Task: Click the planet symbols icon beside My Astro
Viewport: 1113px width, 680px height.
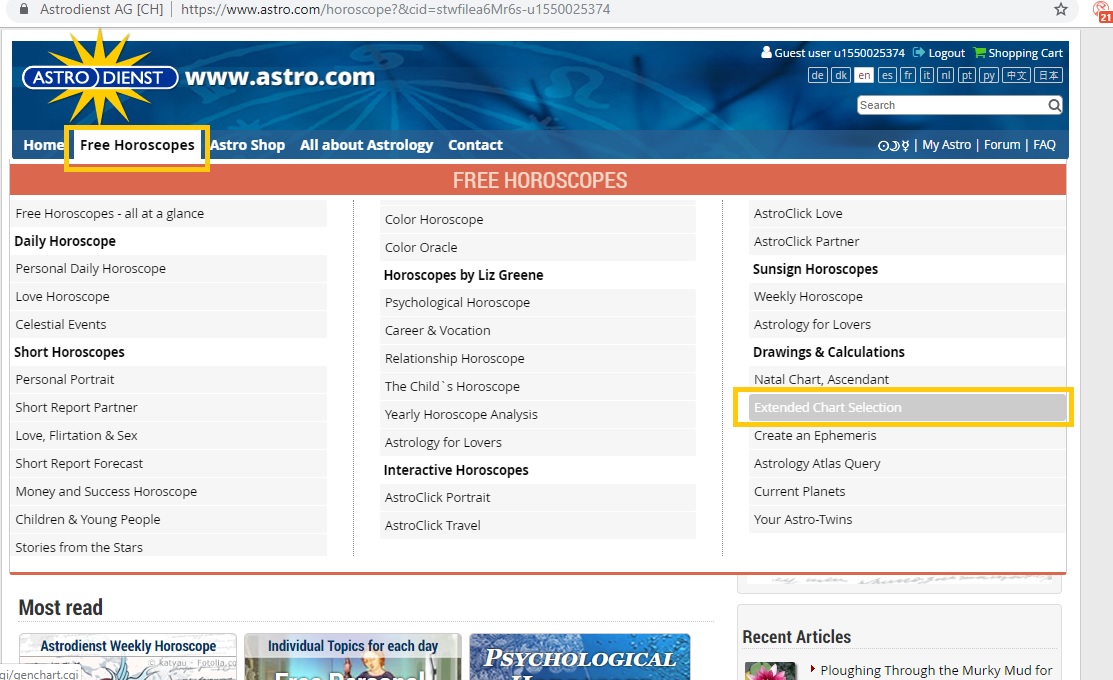Action: coord(893,146)
